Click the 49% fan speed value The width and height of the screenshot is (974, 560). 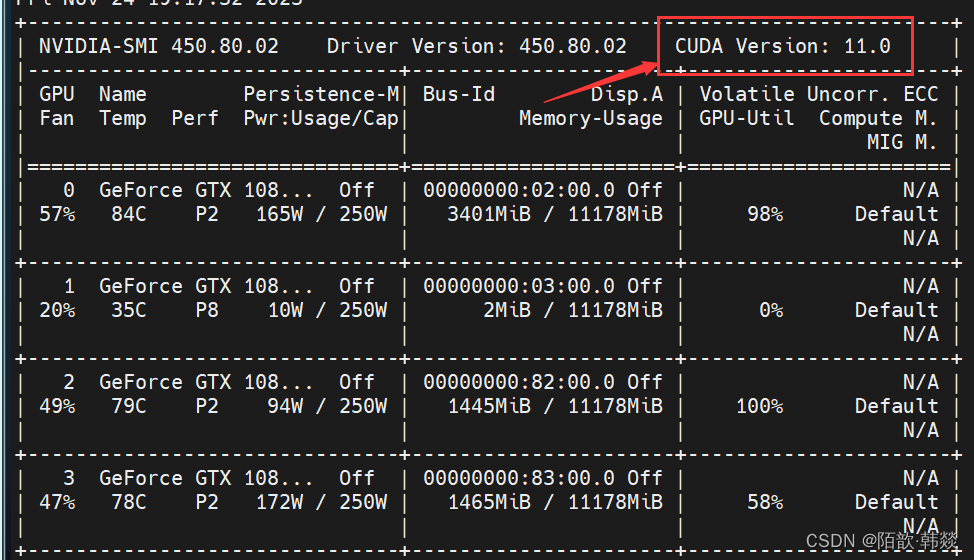[57, 406]
